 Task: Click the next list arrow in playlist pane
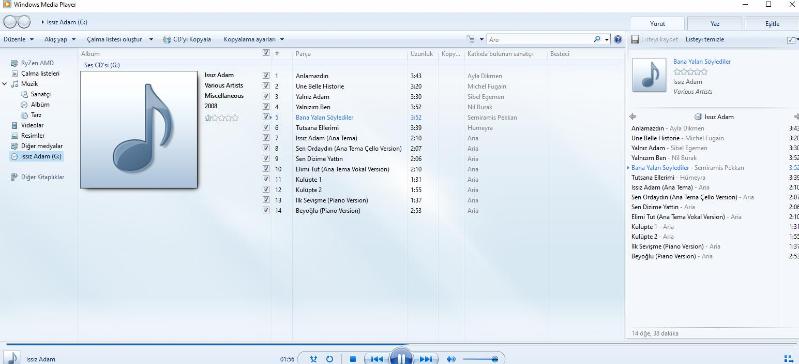796,117
